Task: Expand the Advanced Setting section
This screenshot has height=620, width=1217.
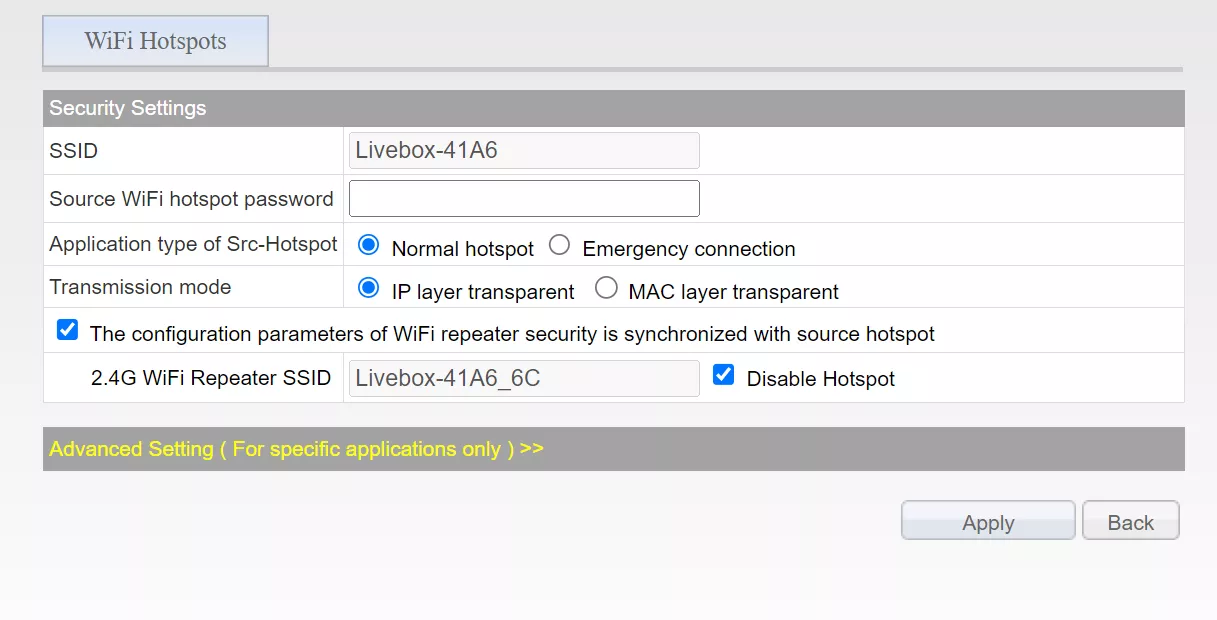Action: tap(296, 449)
